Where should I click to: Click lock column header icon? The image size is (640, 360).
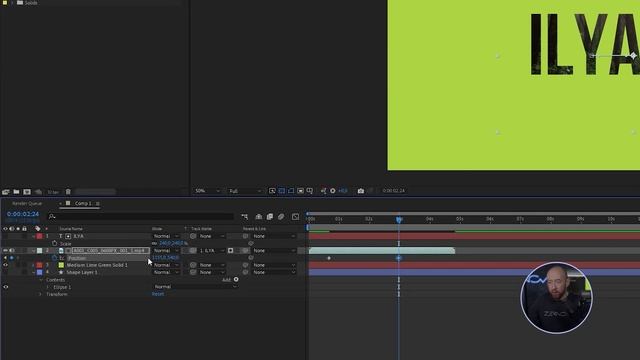pyautogui.click(x=24, y=229)
